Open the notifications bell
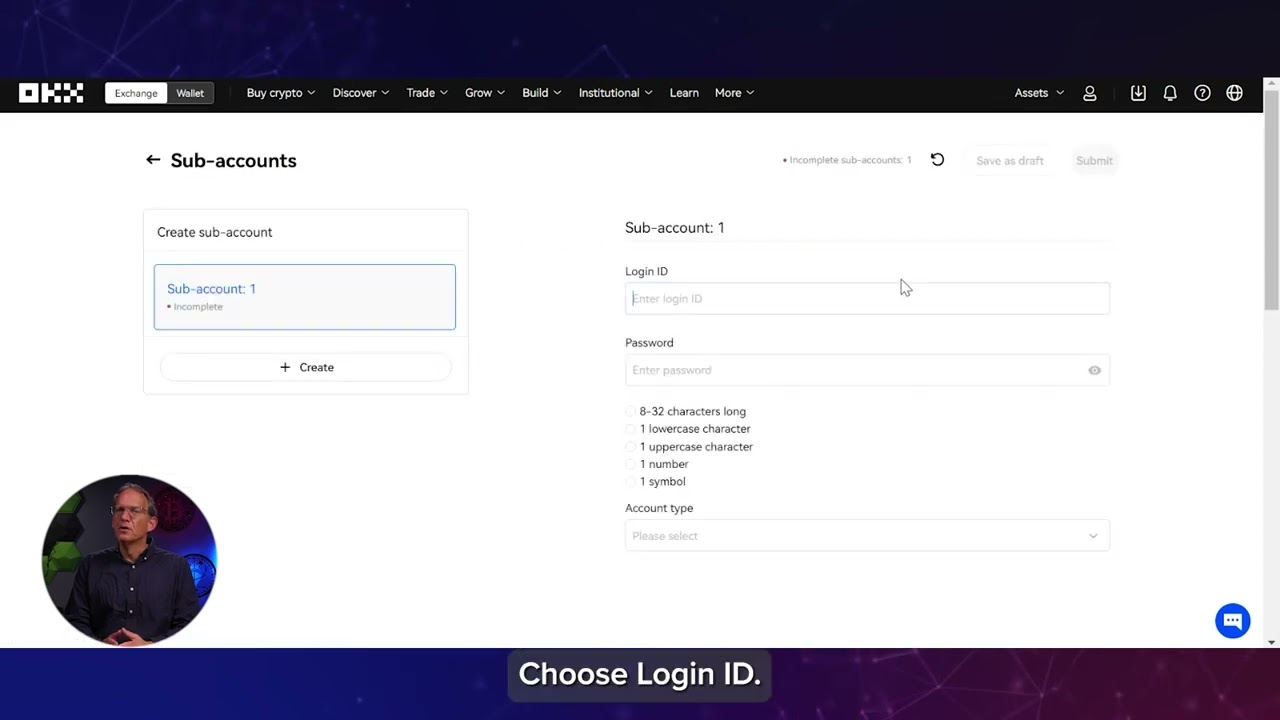The width and height of the screenshot is (1280, 720). point(1170,93)
